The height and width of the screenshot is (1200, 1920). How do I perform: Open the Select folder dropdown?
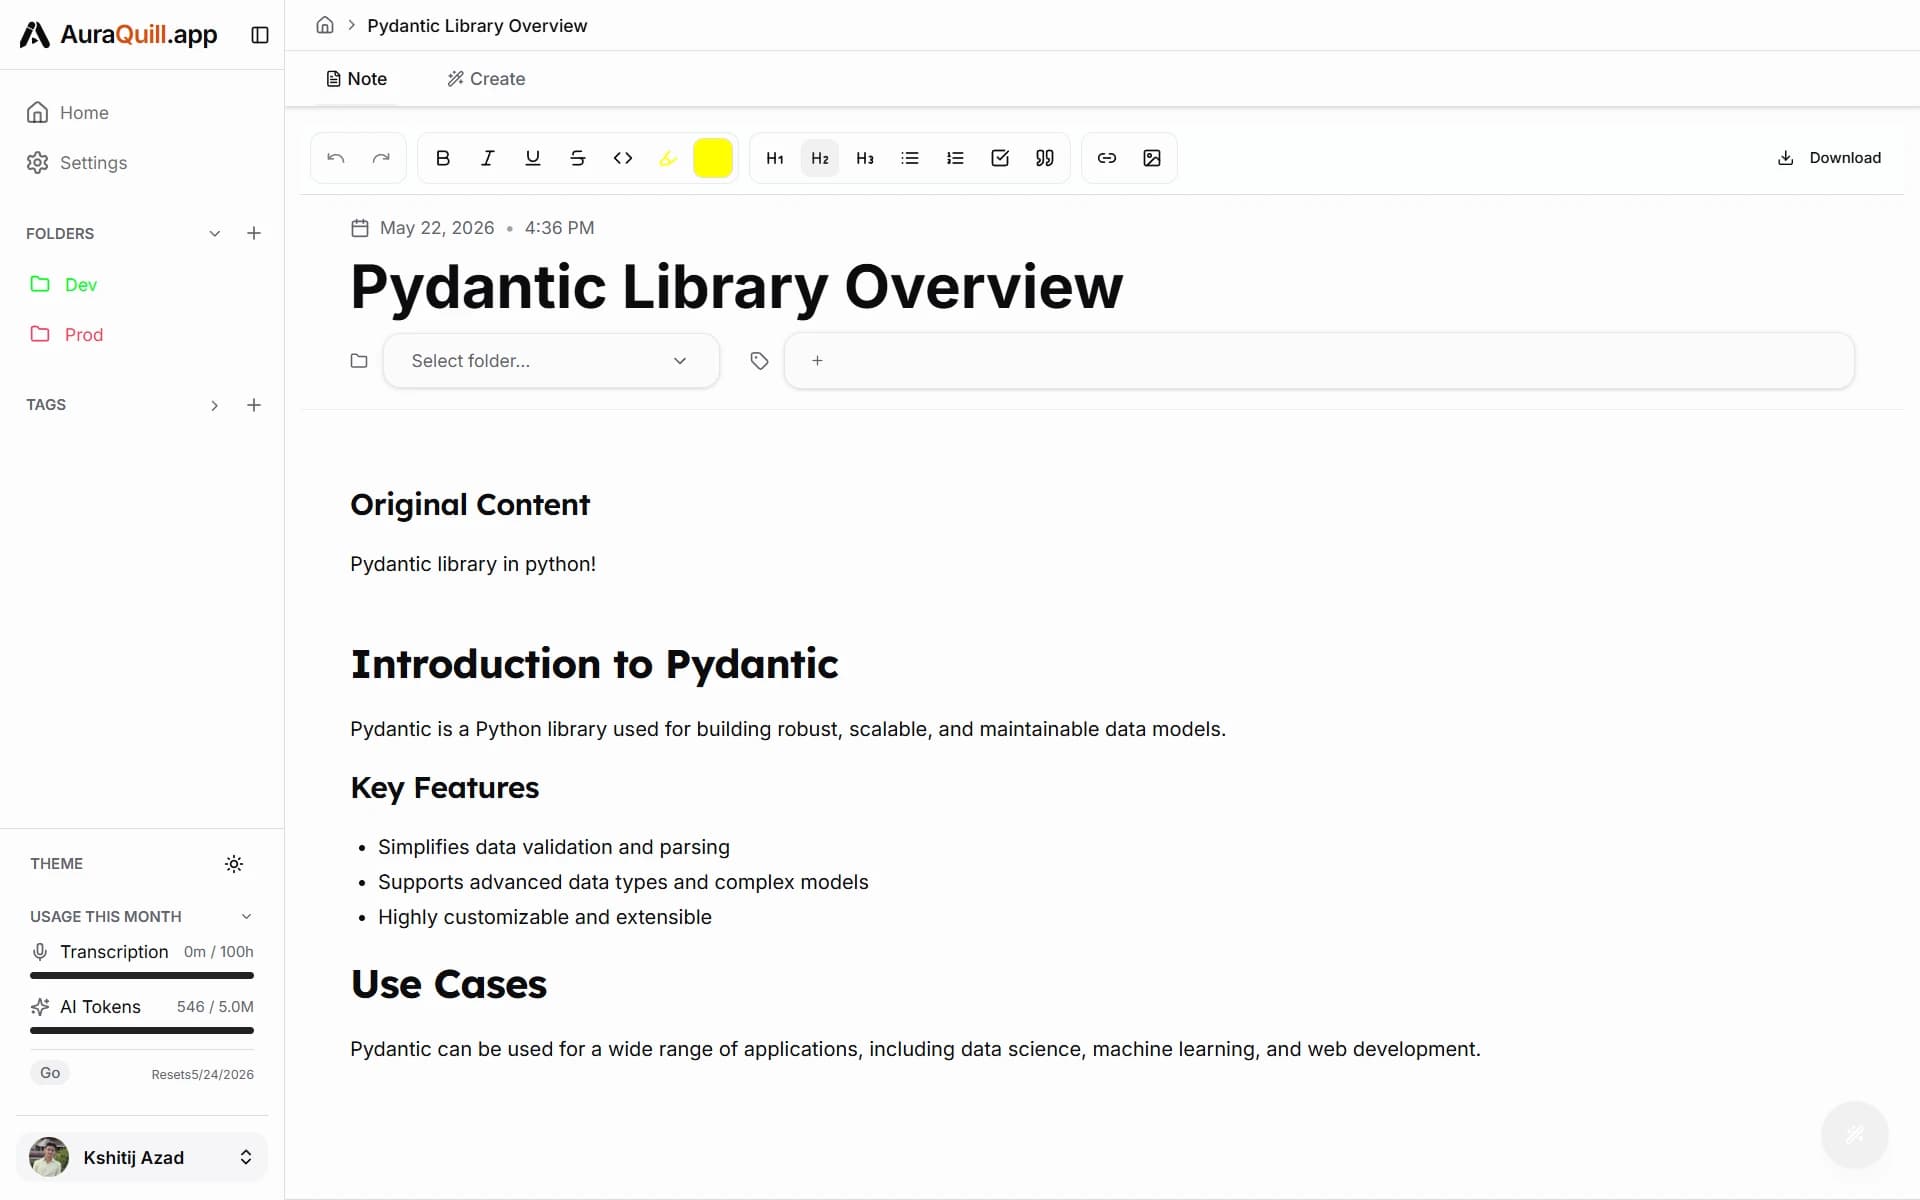(551, 361)
